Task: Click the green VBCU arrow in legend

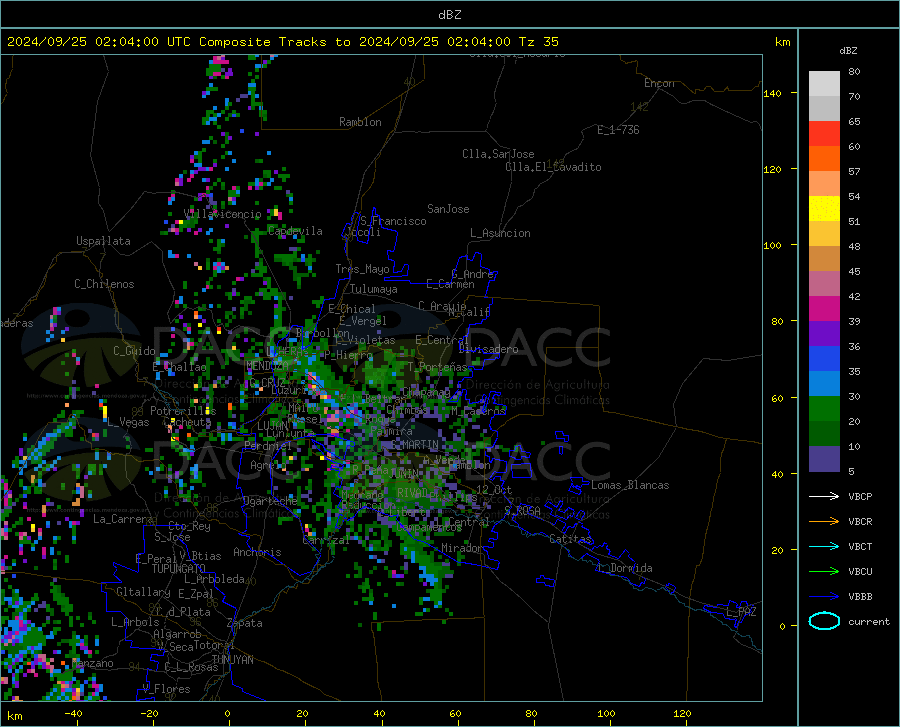Action: pyautogui.click(x=824, y=572)
